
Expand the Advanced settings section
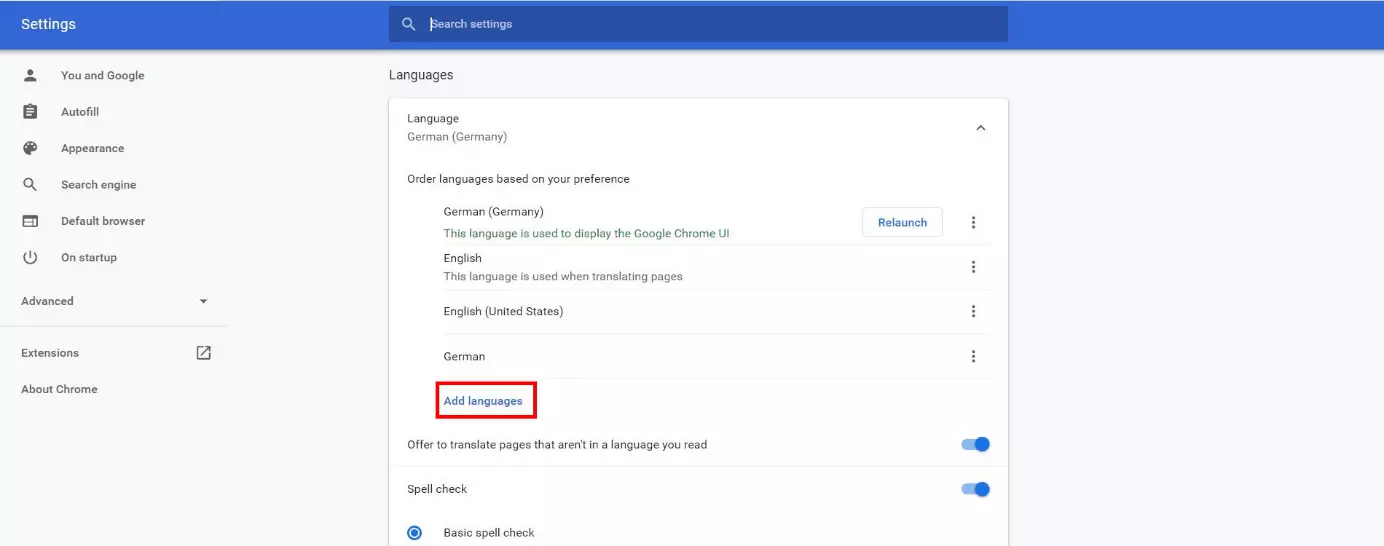click(x=204, y=301)
